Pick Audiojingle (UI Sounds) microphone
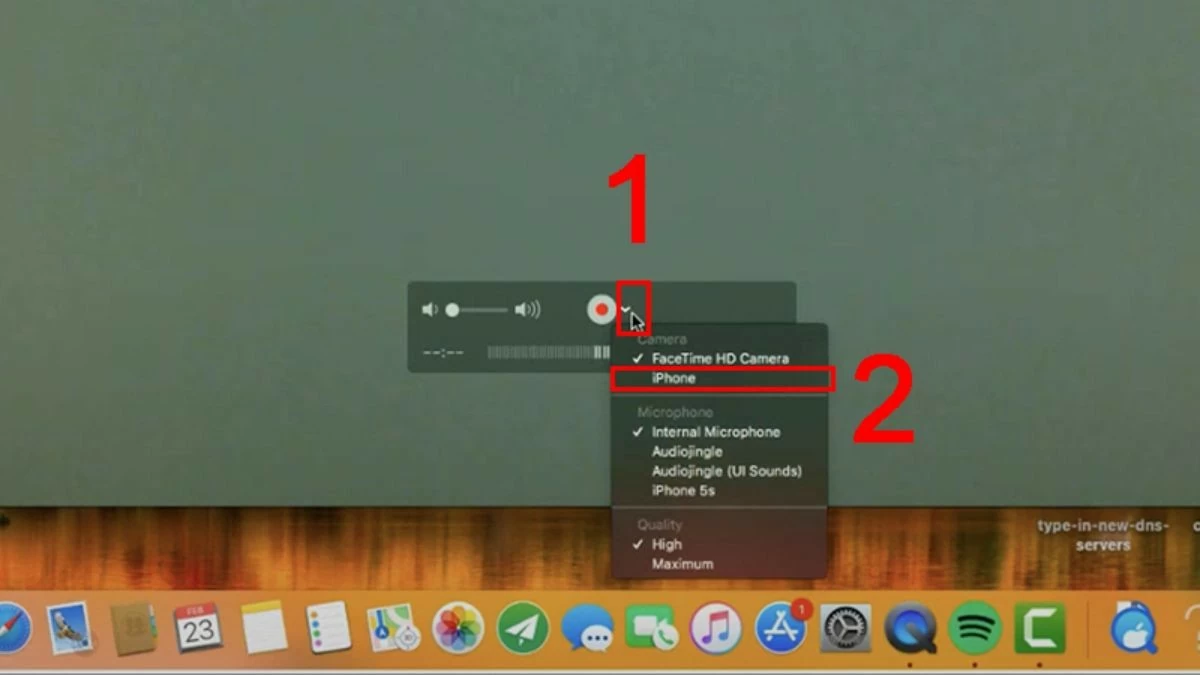Screen dimensions: 1200x675 pyautogui.click(x=726, y=471)
